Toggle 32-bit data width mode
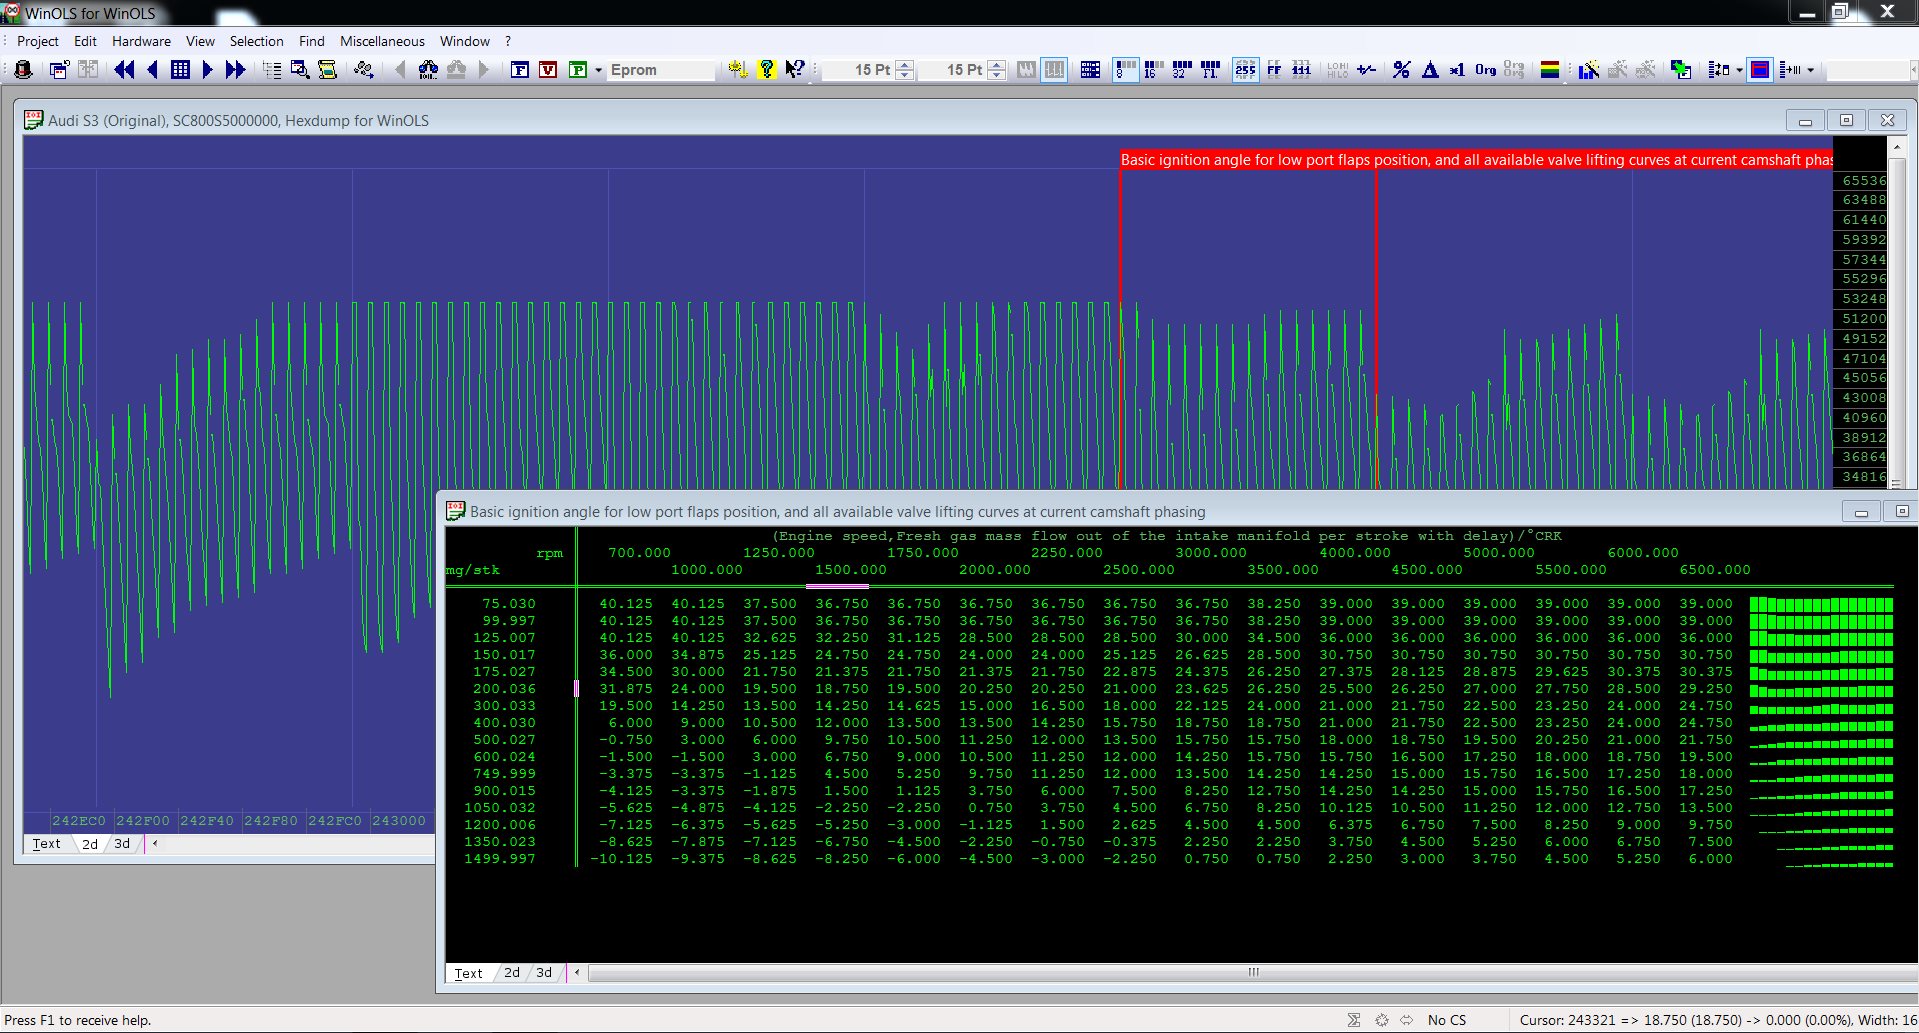Screen dimensions: 1919x1033 [x=1181, y=69]
